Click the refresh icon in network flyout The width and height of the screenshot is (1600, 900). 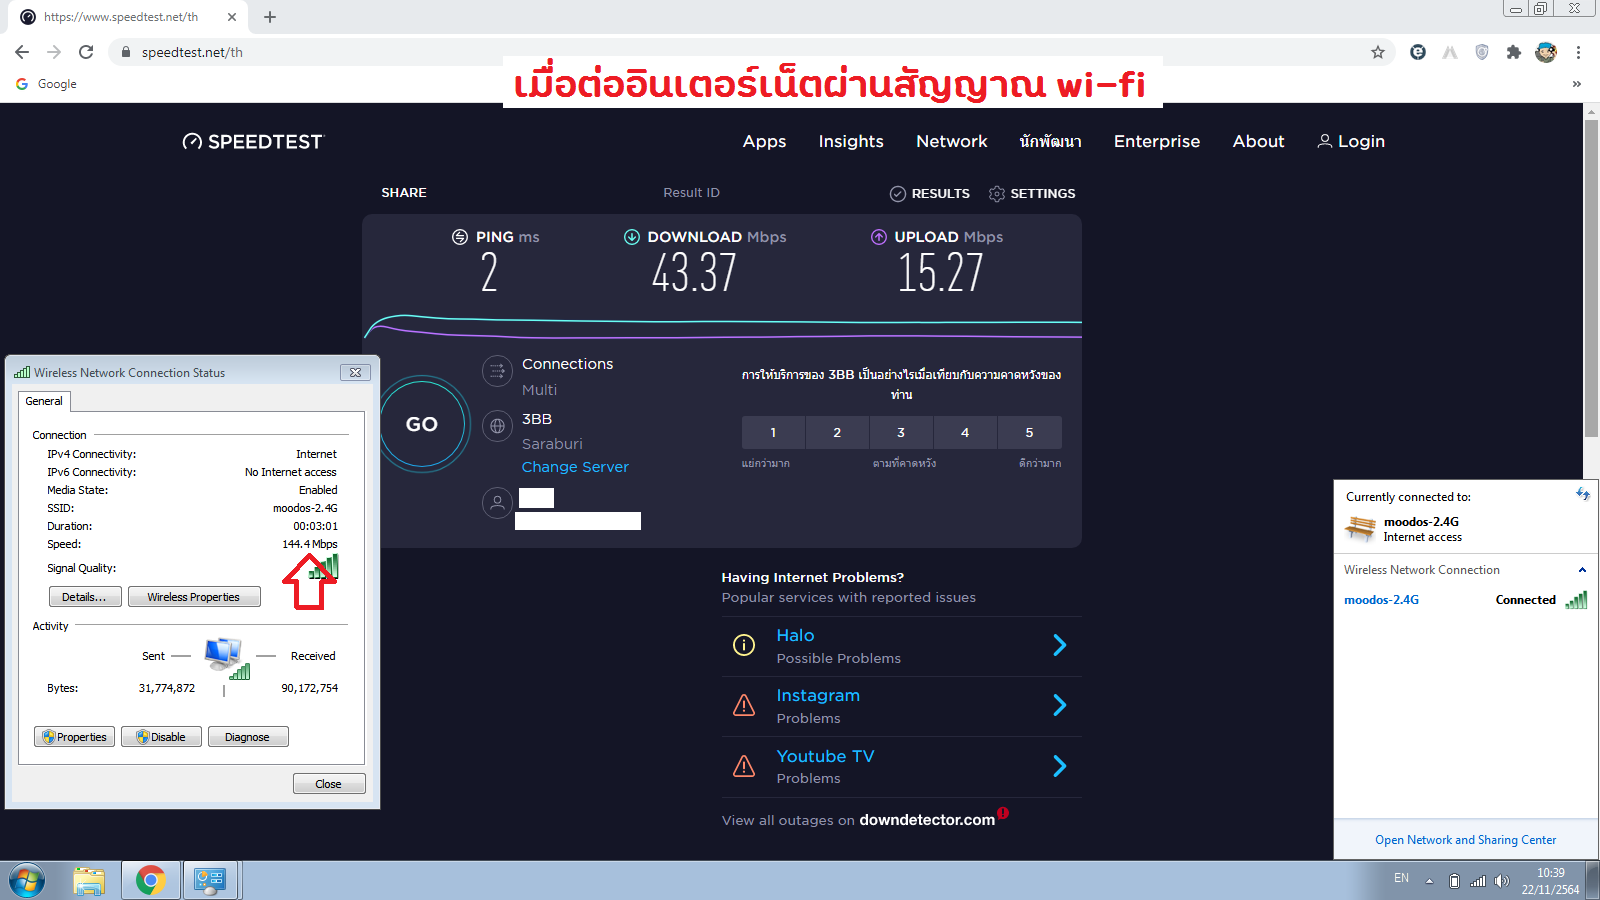coord(1583,494)
